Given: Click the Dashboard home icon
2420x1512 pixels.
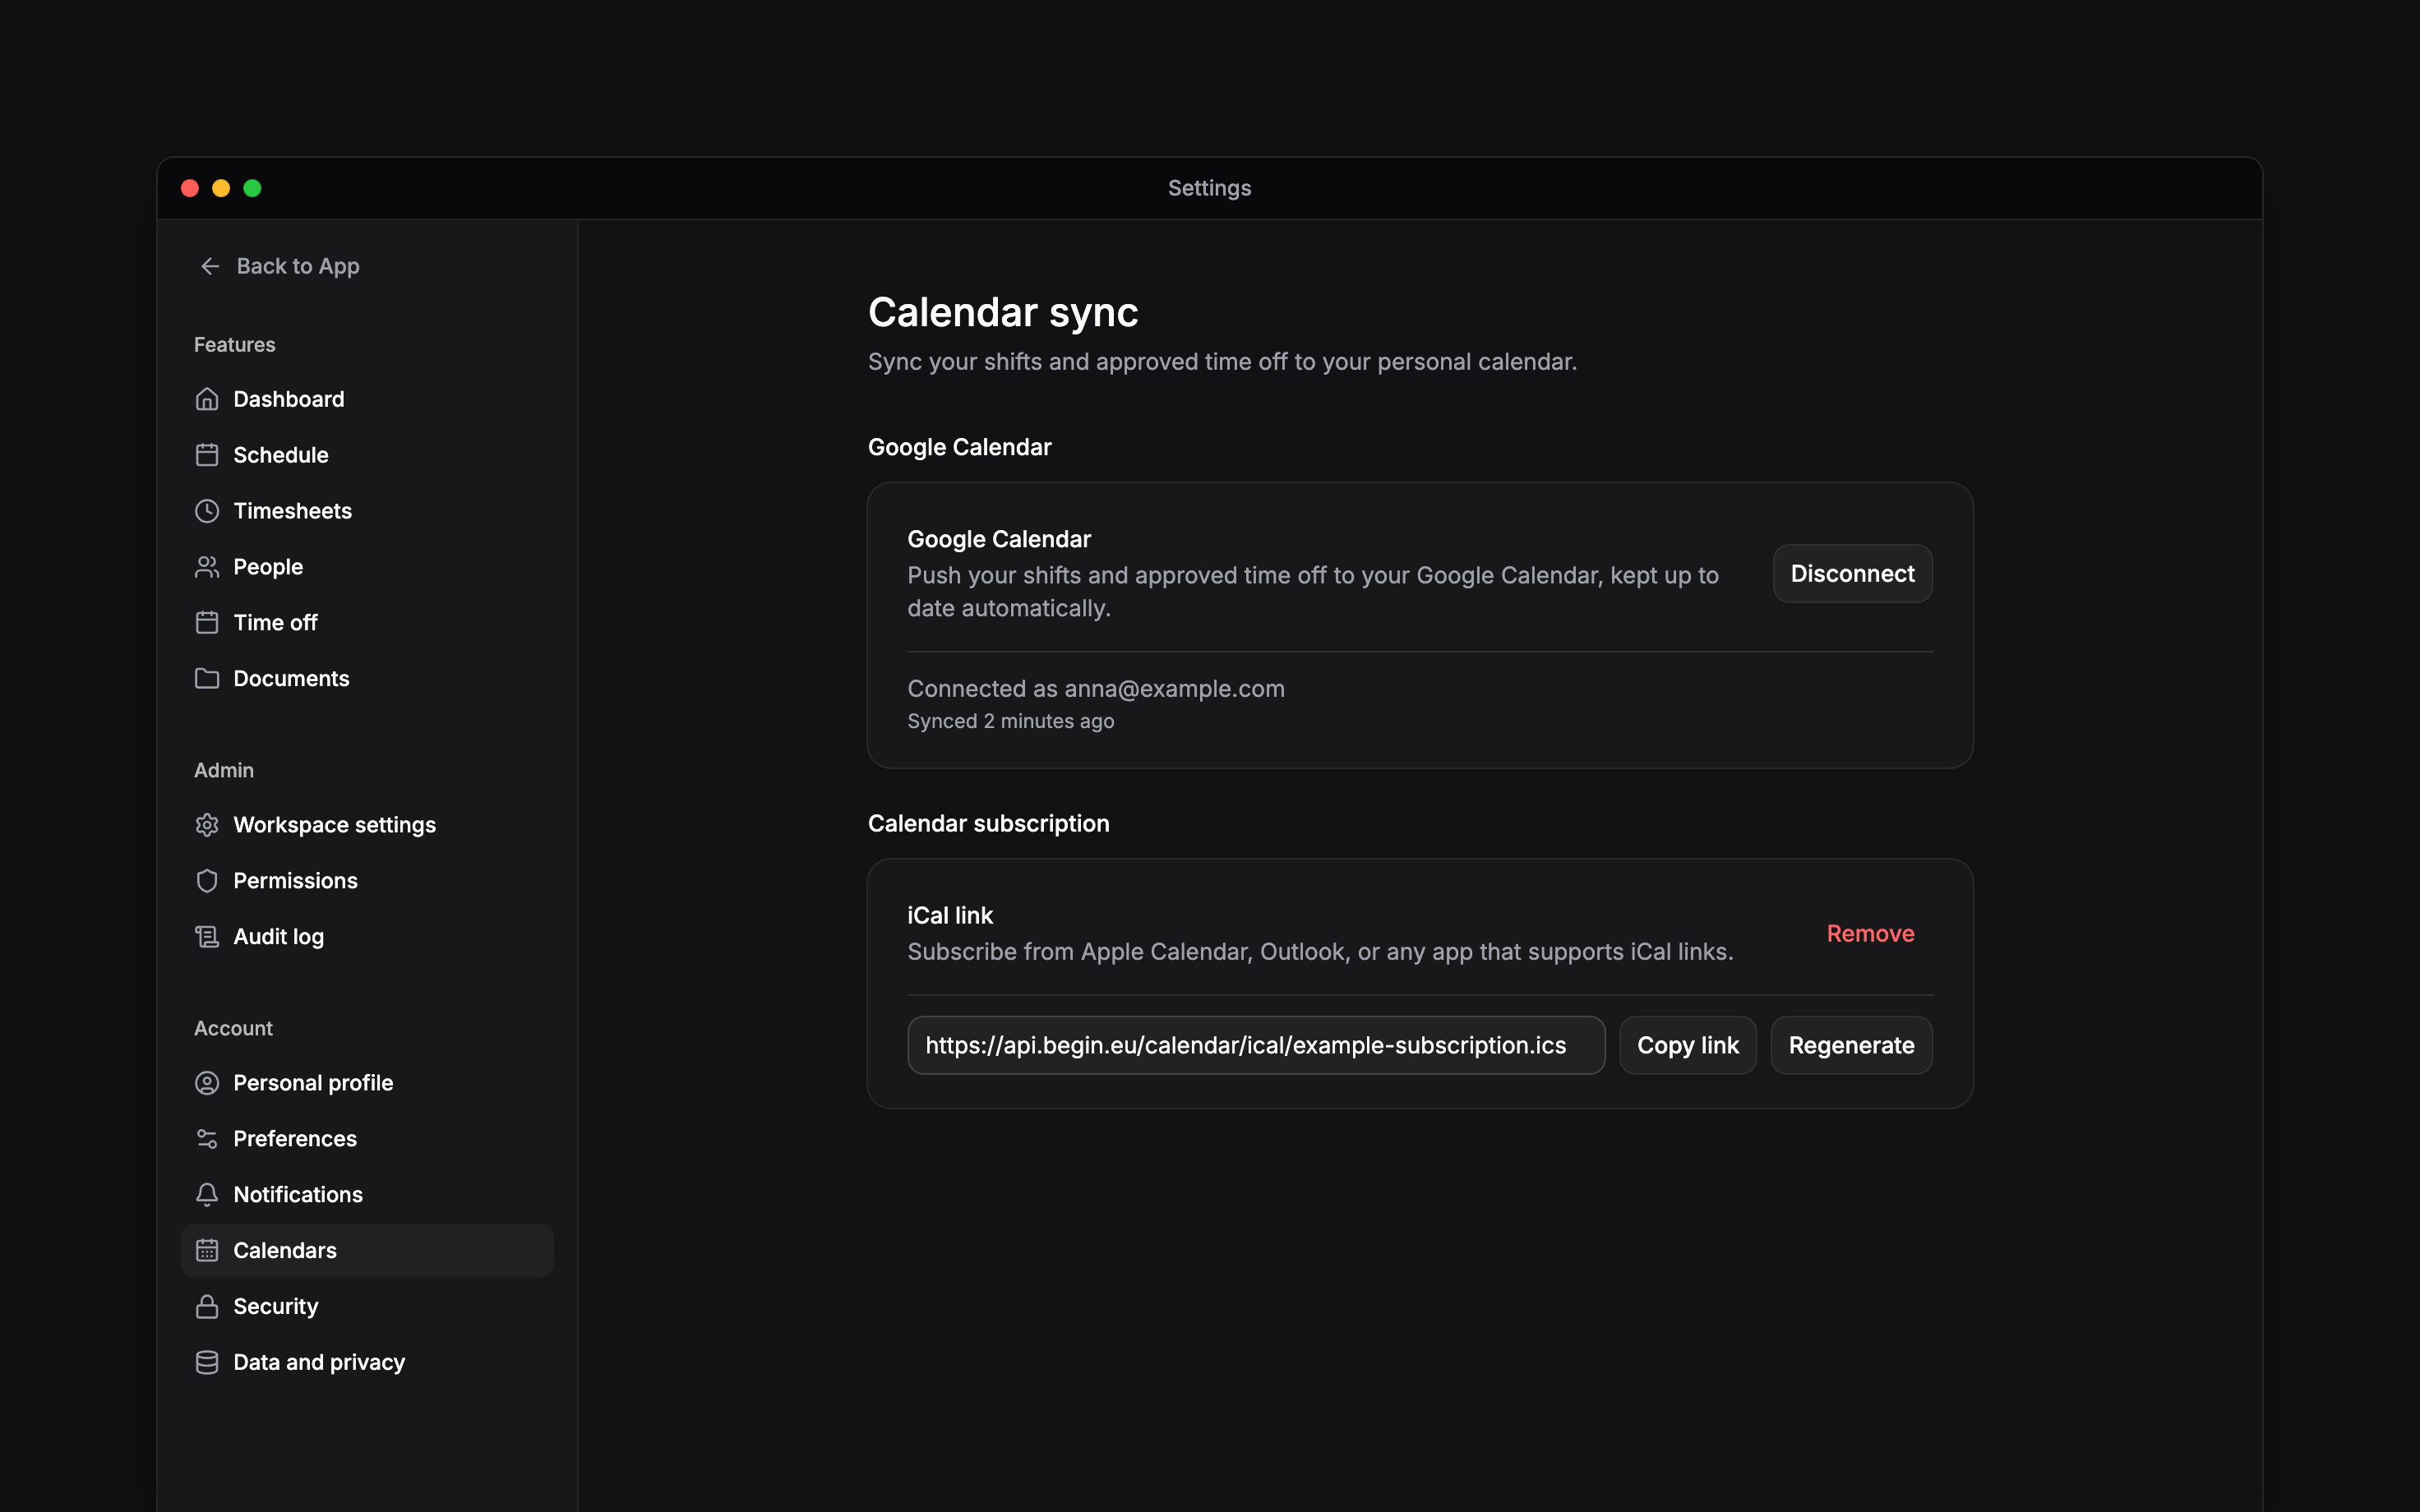Looking at the screenshot, I should [x=207, y=399].
